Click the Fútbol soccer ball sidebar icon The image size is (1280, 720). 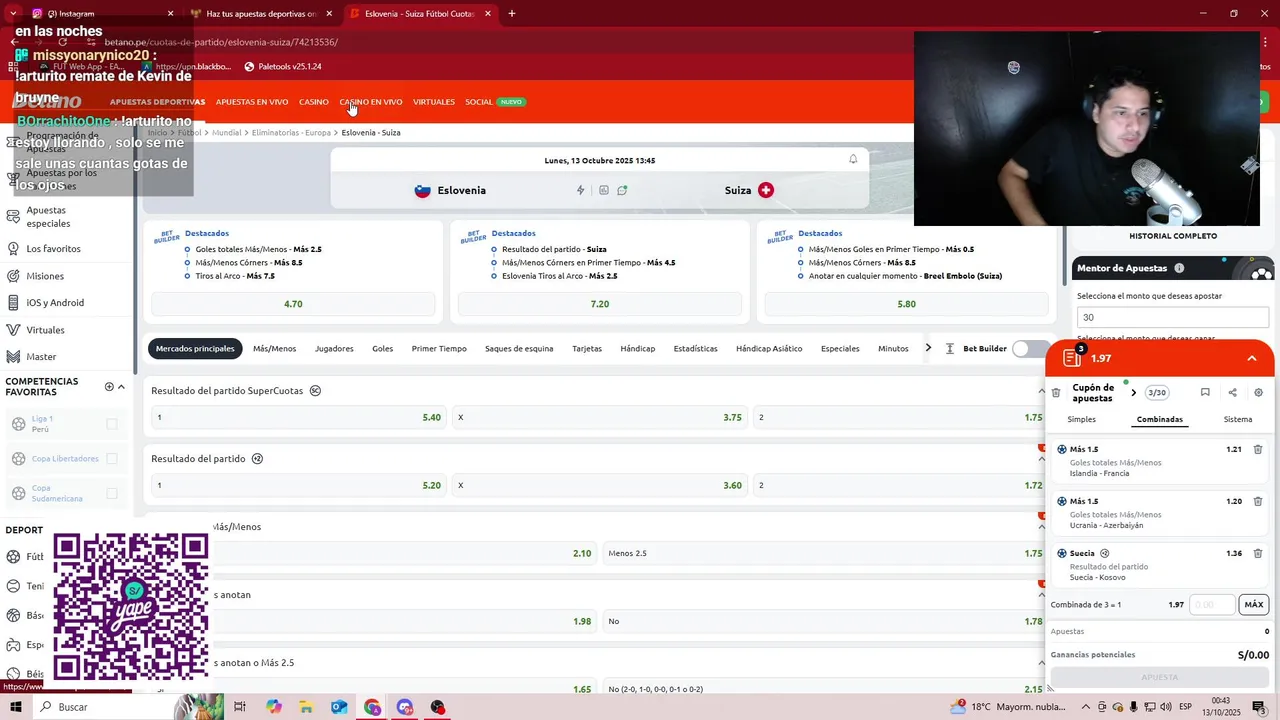tap(14, 557)
